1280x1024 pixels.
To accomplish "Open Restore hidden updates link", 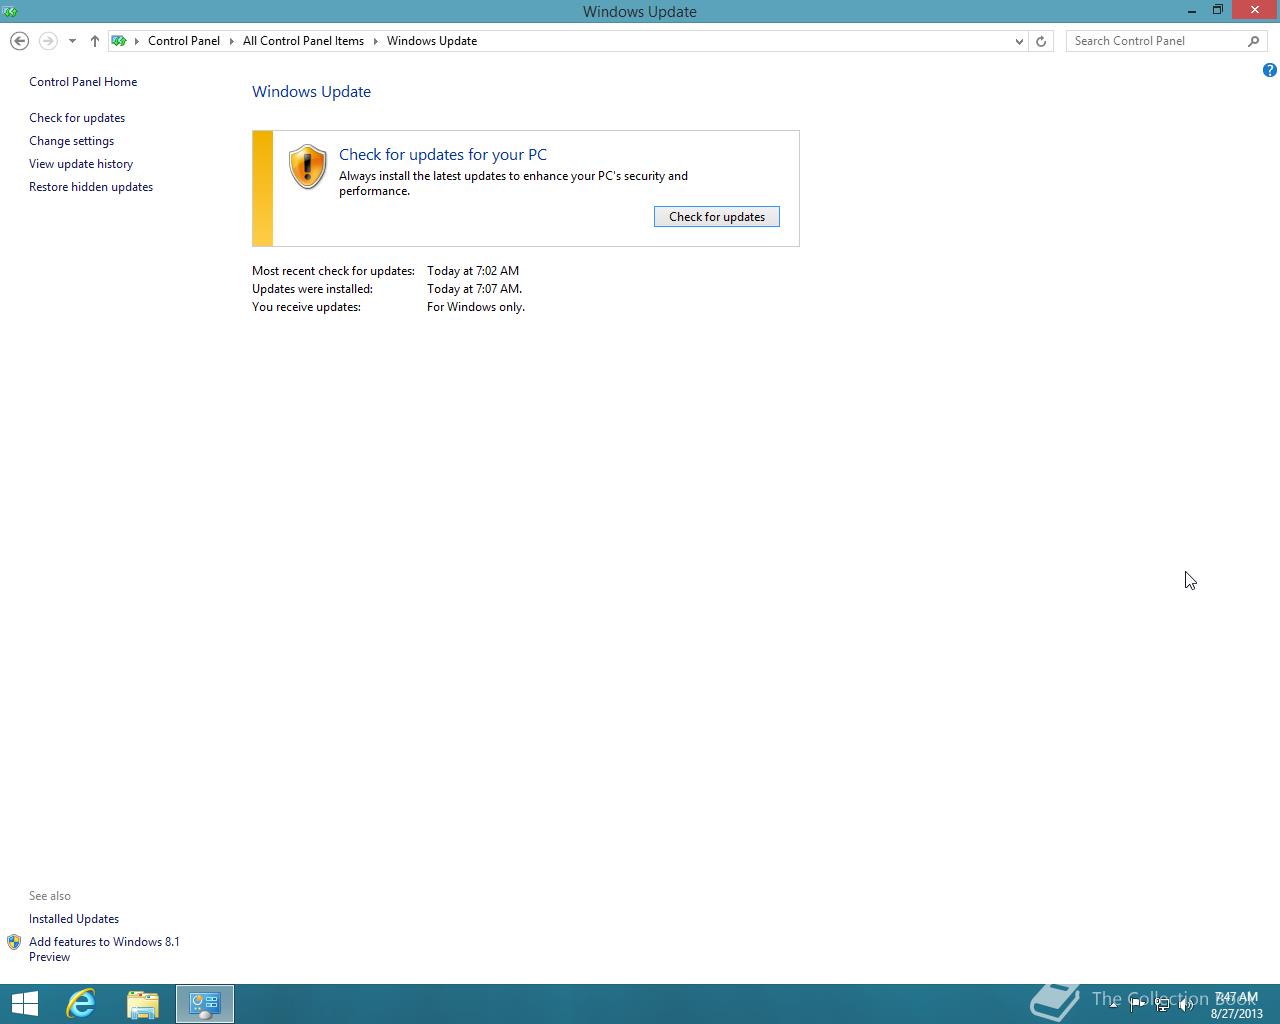I will tap(91, 187).
